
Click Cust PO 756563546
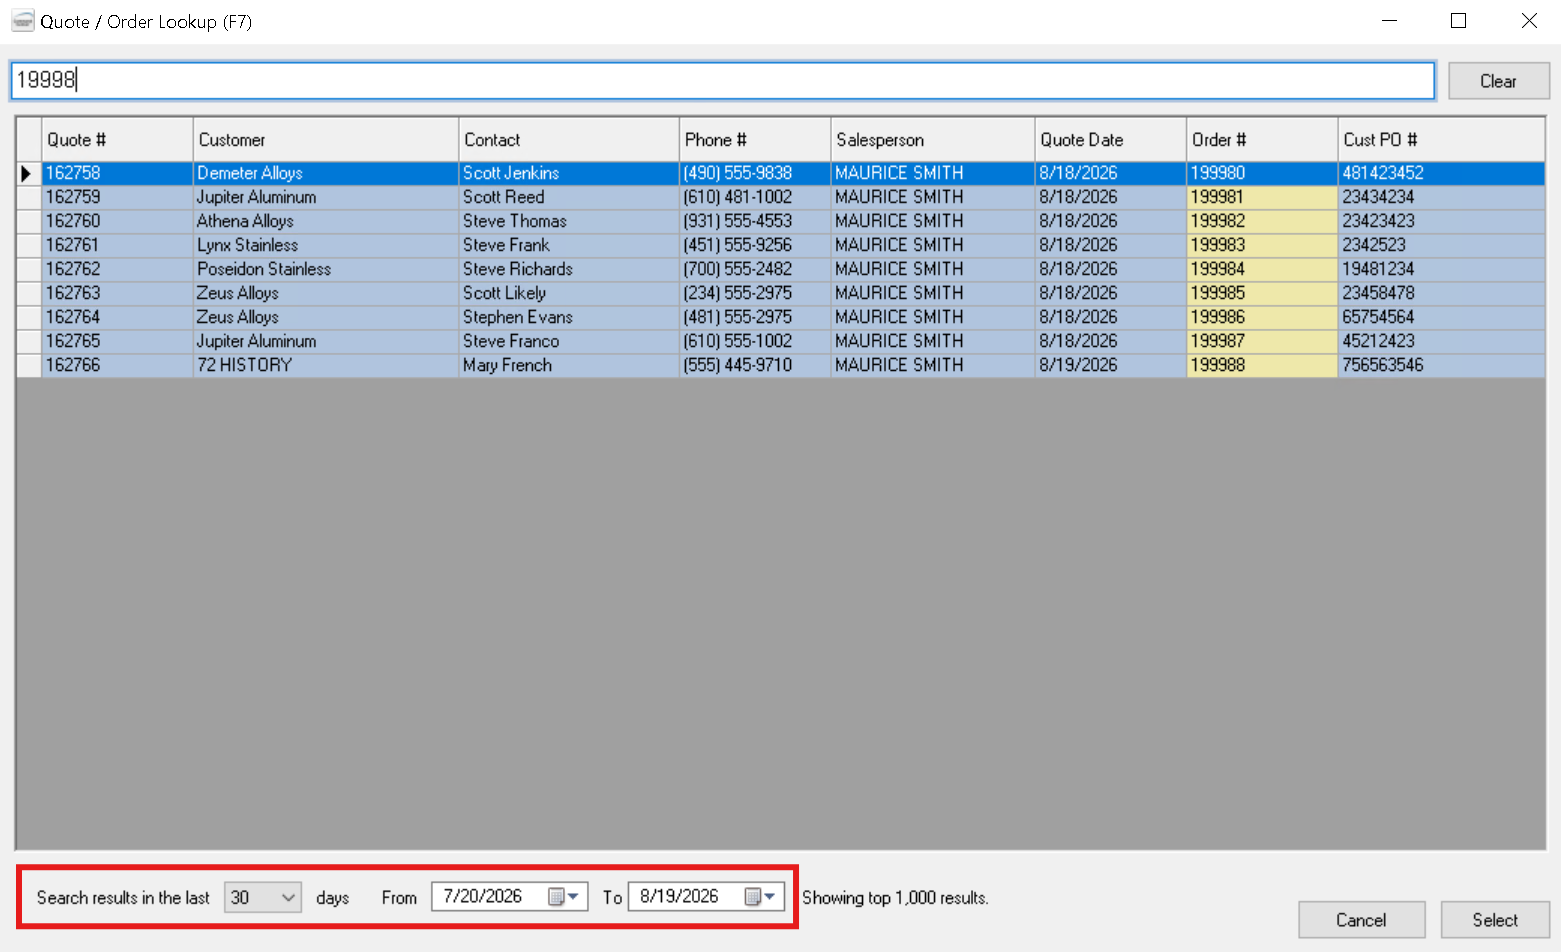(1441, 365)
